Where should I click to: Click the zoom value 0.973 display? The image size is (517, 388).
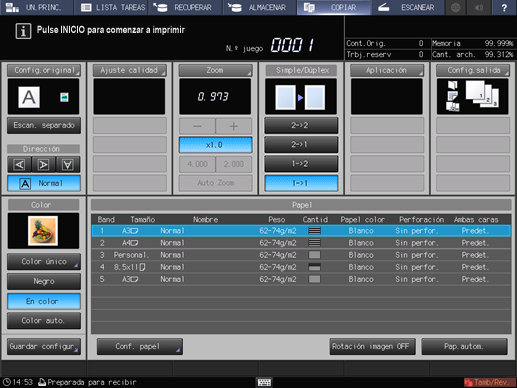click(215, 97)
